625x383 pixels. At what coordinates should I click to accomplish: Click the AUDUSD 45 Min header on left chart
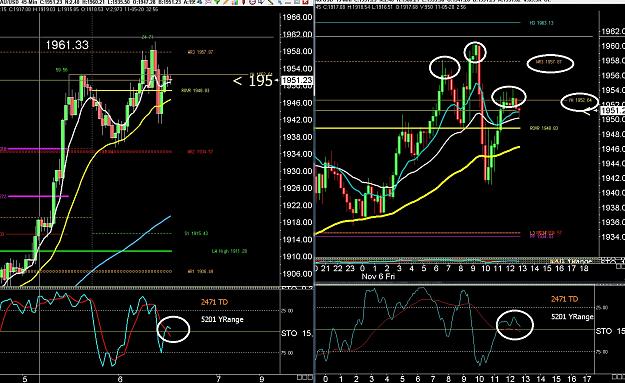[18, 2]
